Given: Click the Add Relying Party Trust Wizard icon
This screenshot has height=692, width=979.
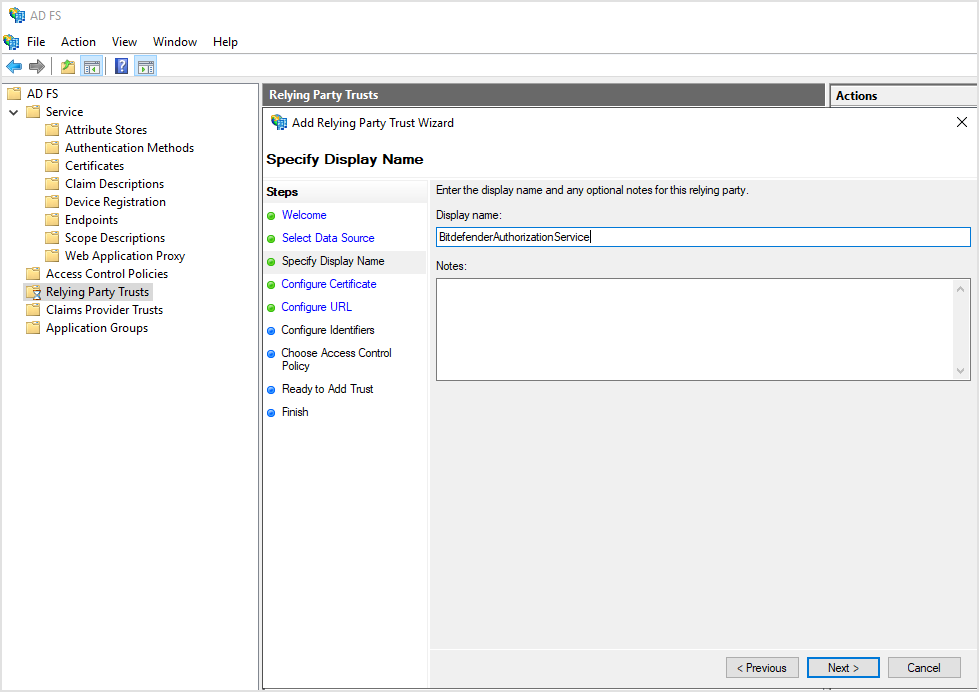Looking at the screenshot, I should click(278, 122).
